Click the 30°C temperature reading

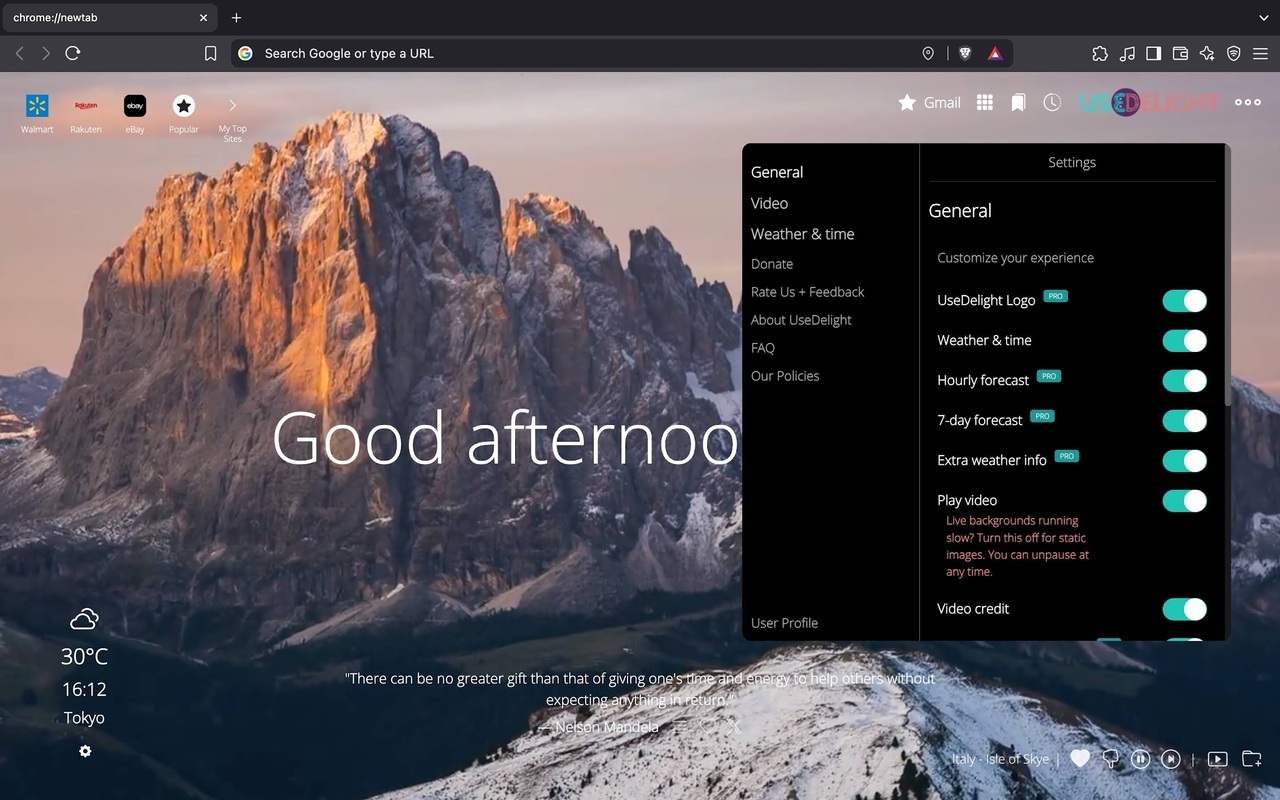84,656
